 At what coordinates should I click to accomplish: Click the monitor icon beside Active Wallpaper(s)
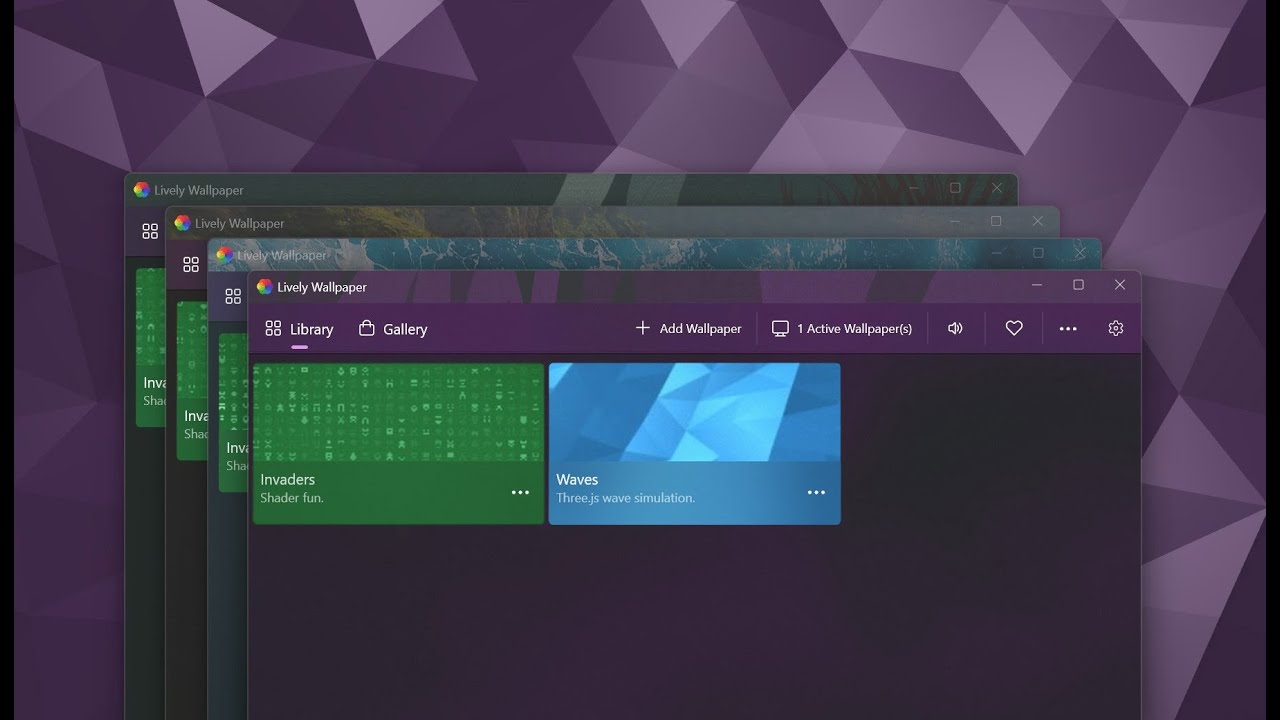(x=780, y=328)
